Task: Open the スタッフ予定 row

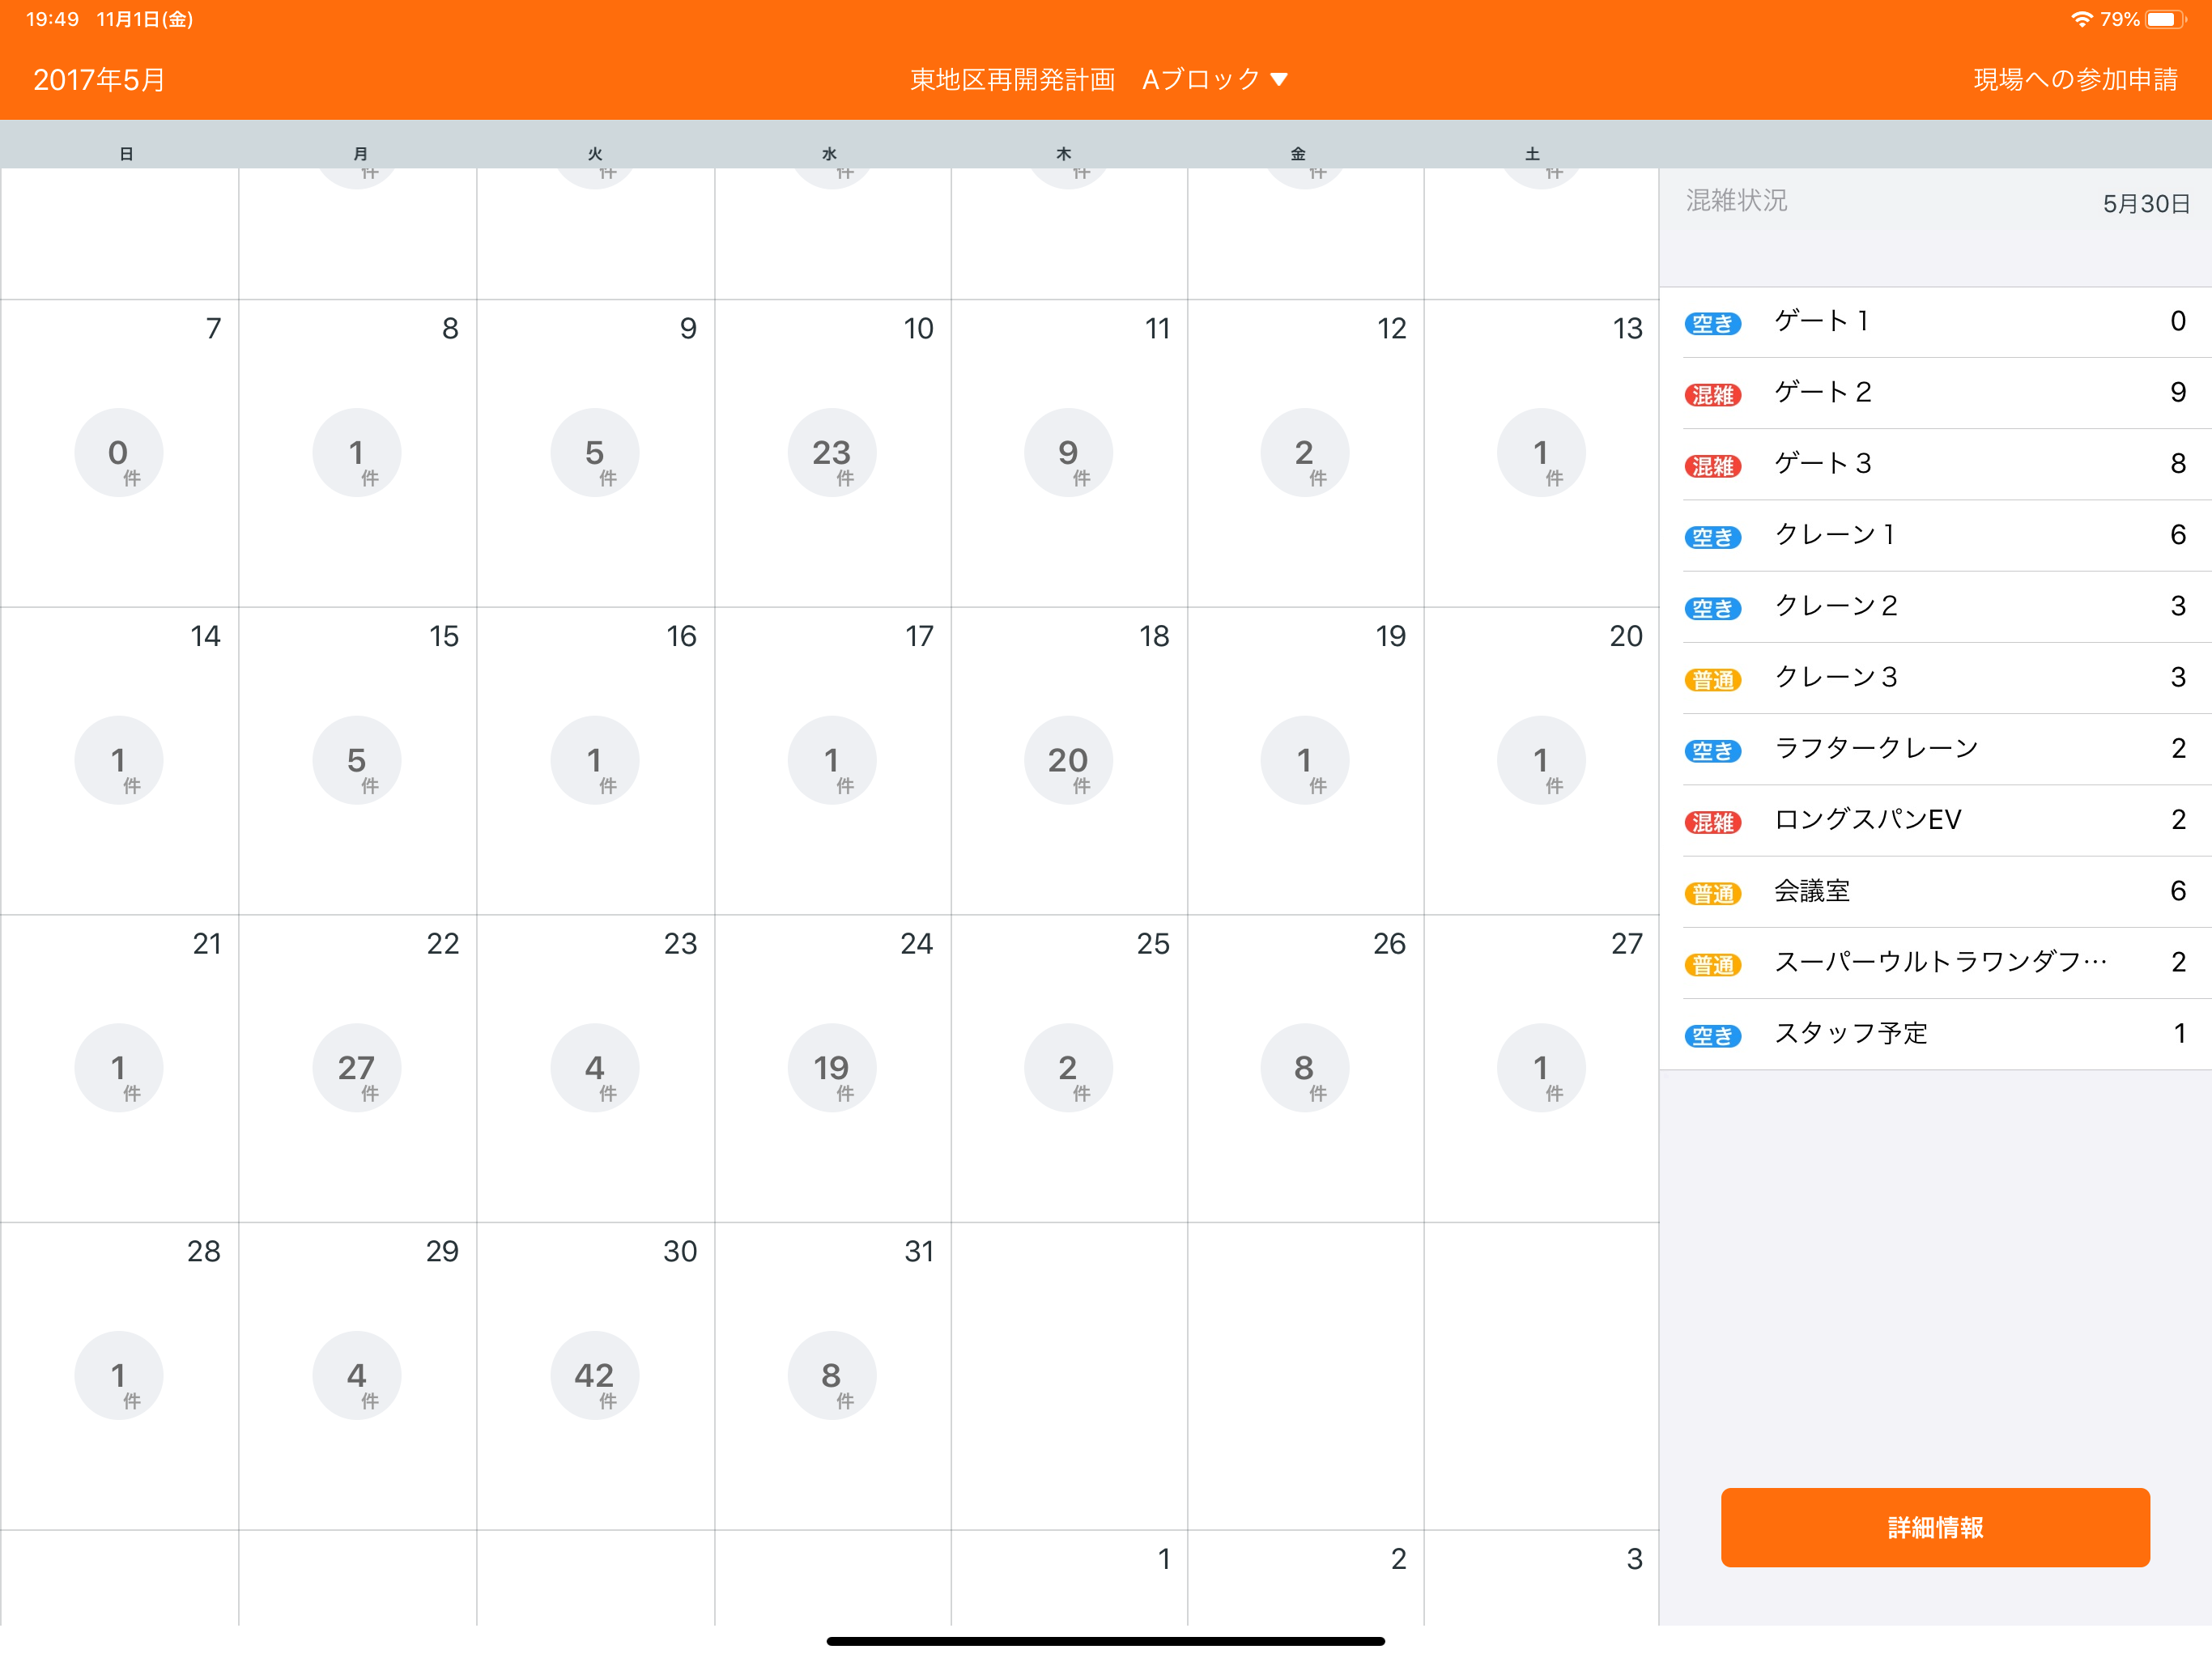Action: [1935, 1034]
